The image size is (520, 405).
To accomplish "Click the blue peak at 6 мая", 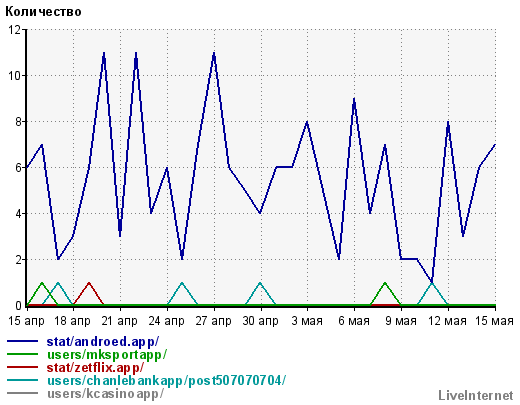I will pos(354,99).
